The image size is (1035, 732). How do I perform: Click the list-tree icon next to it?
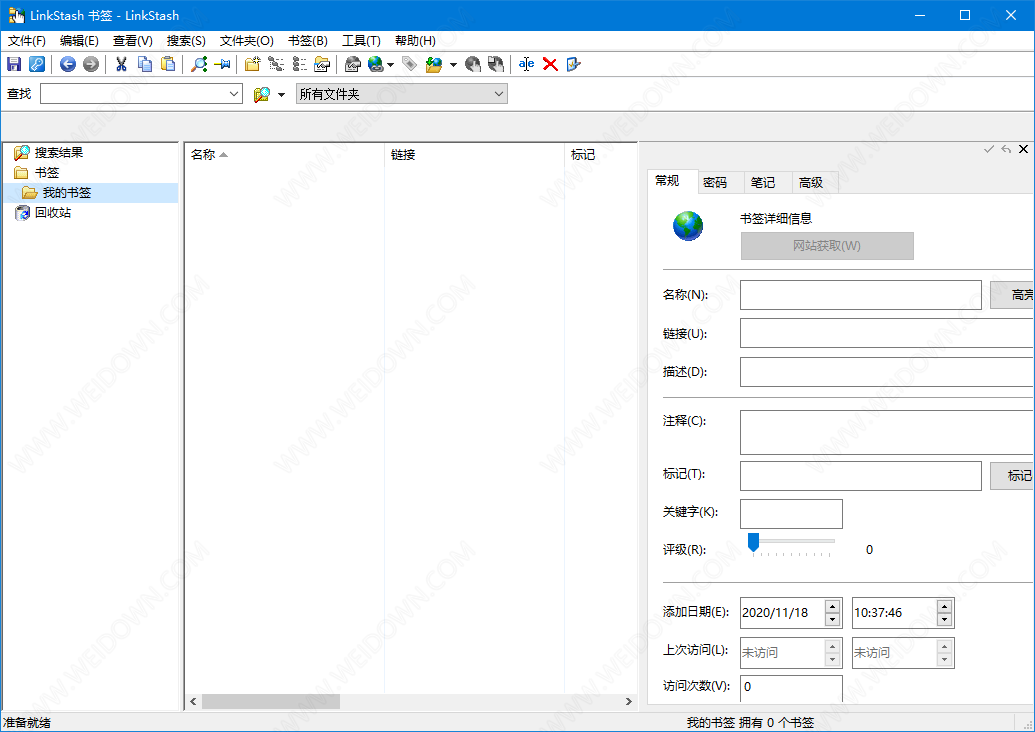pos(299,64)
